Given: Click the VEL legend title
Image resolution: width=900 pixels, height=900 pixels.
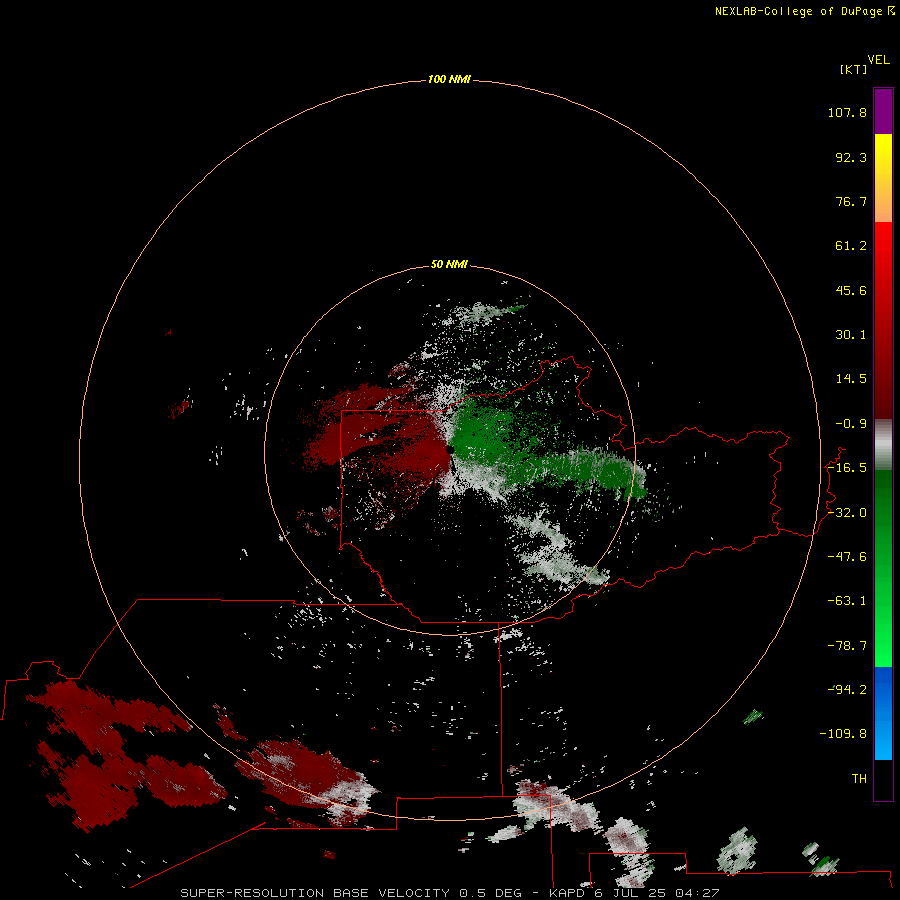Looking at the screenshot, I should pos(878,60).
